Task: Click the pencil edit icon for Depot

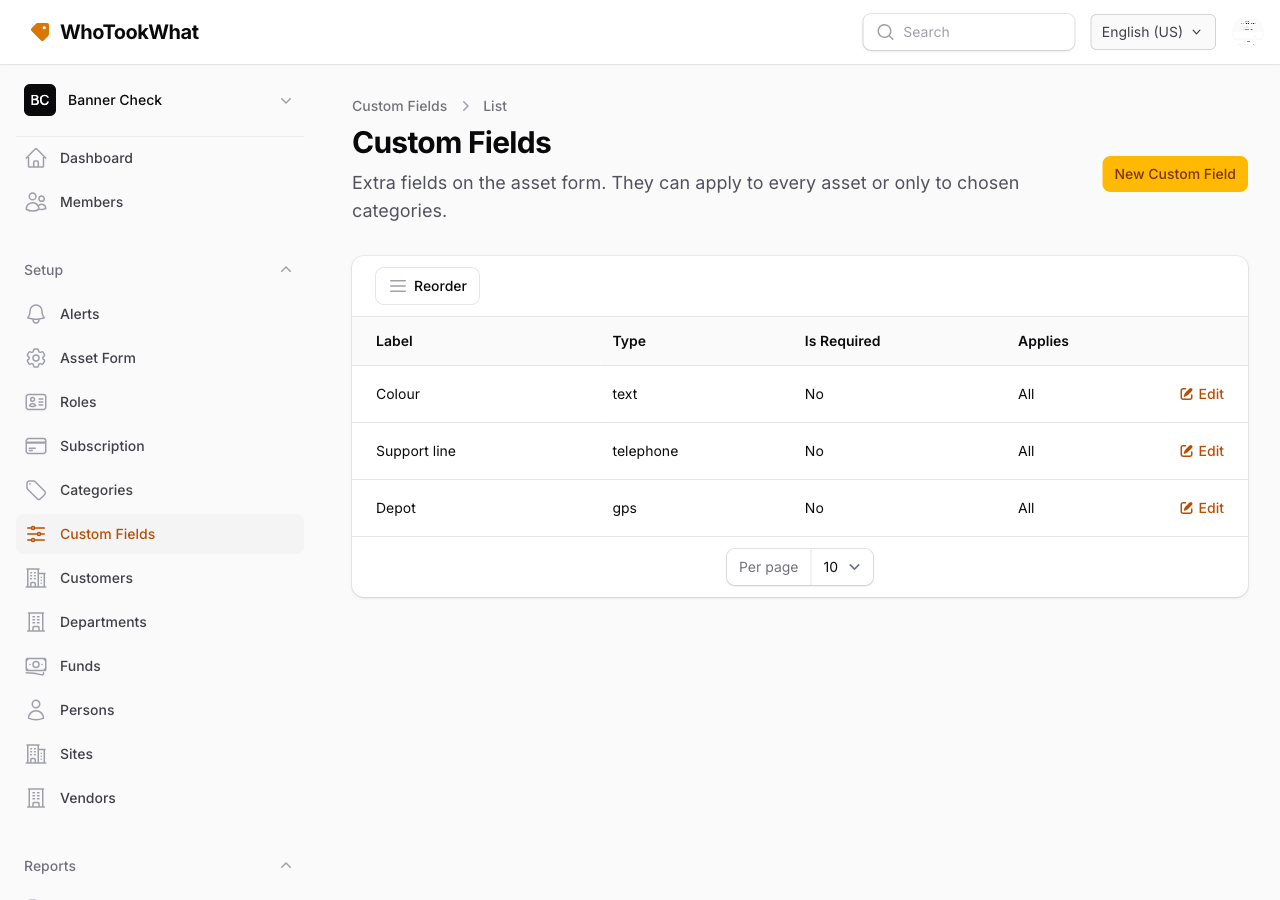Action: coord(1187,508)
